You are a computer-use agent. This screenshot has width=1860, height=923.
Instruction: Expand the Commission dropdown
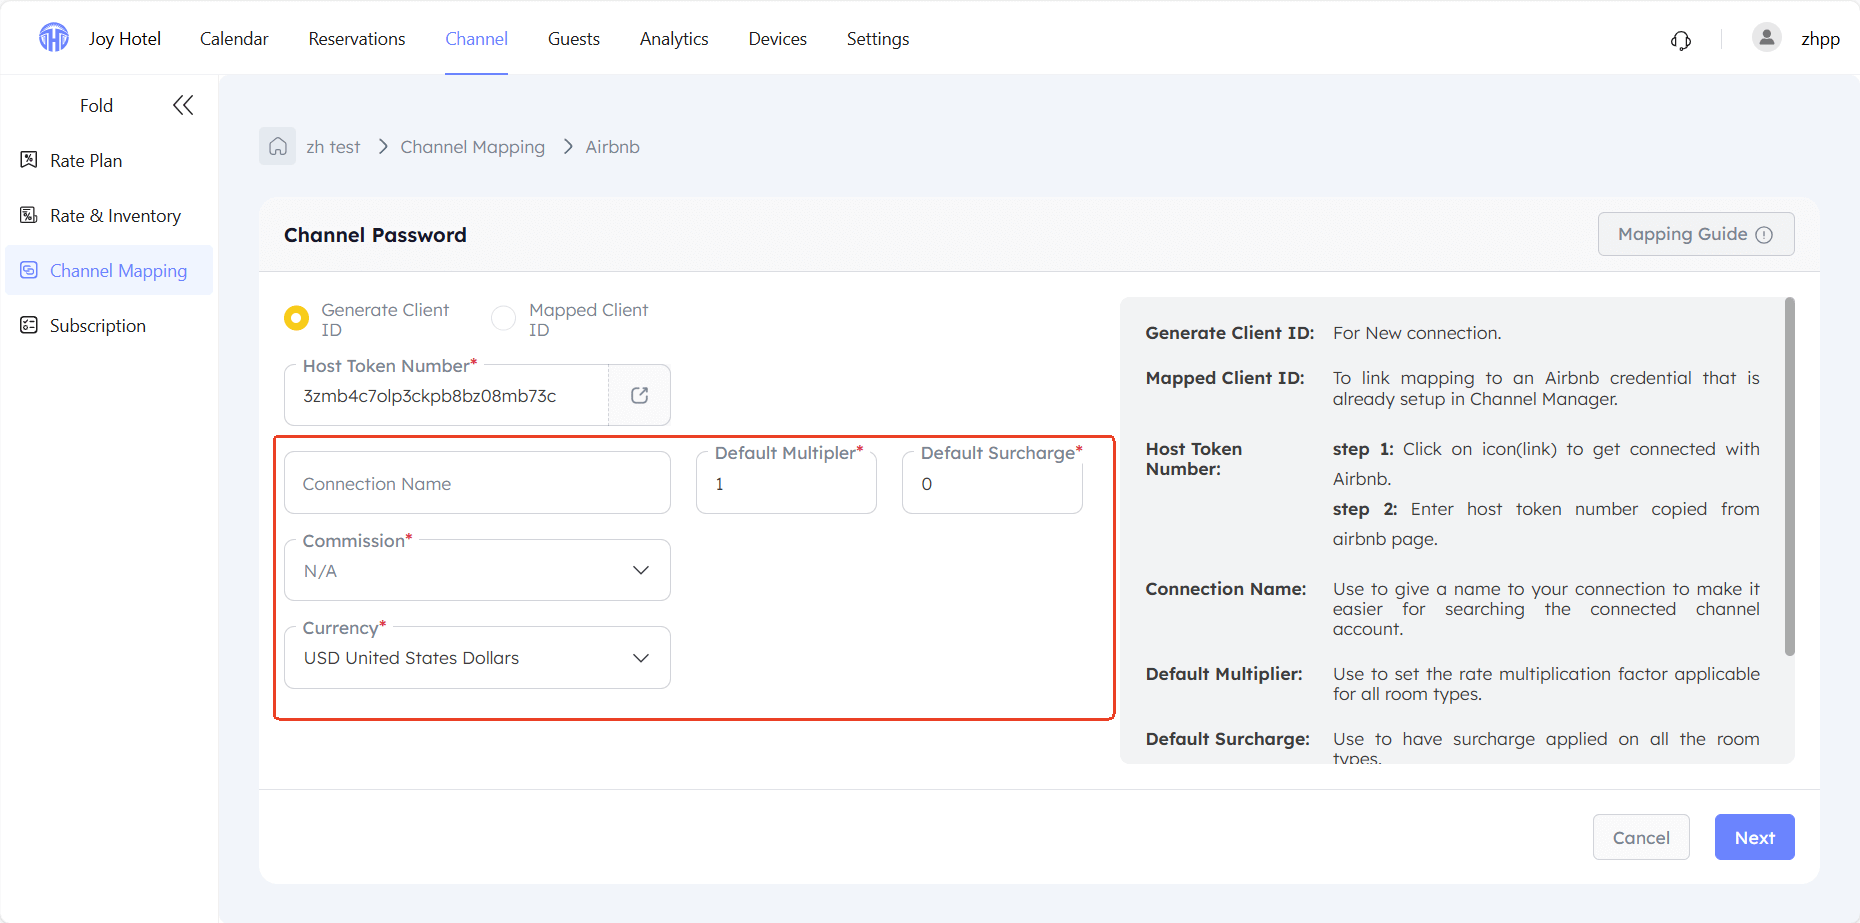[478, 570]
